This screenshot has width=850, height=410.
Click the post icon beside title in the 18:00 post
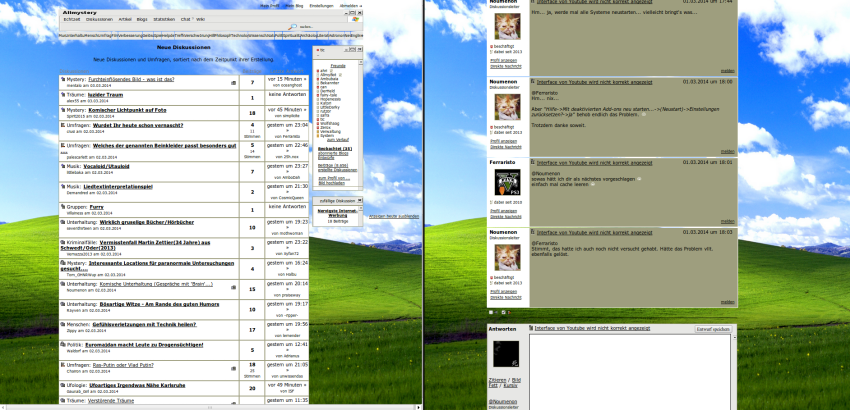pyautogui.click(x=533, y=81)
